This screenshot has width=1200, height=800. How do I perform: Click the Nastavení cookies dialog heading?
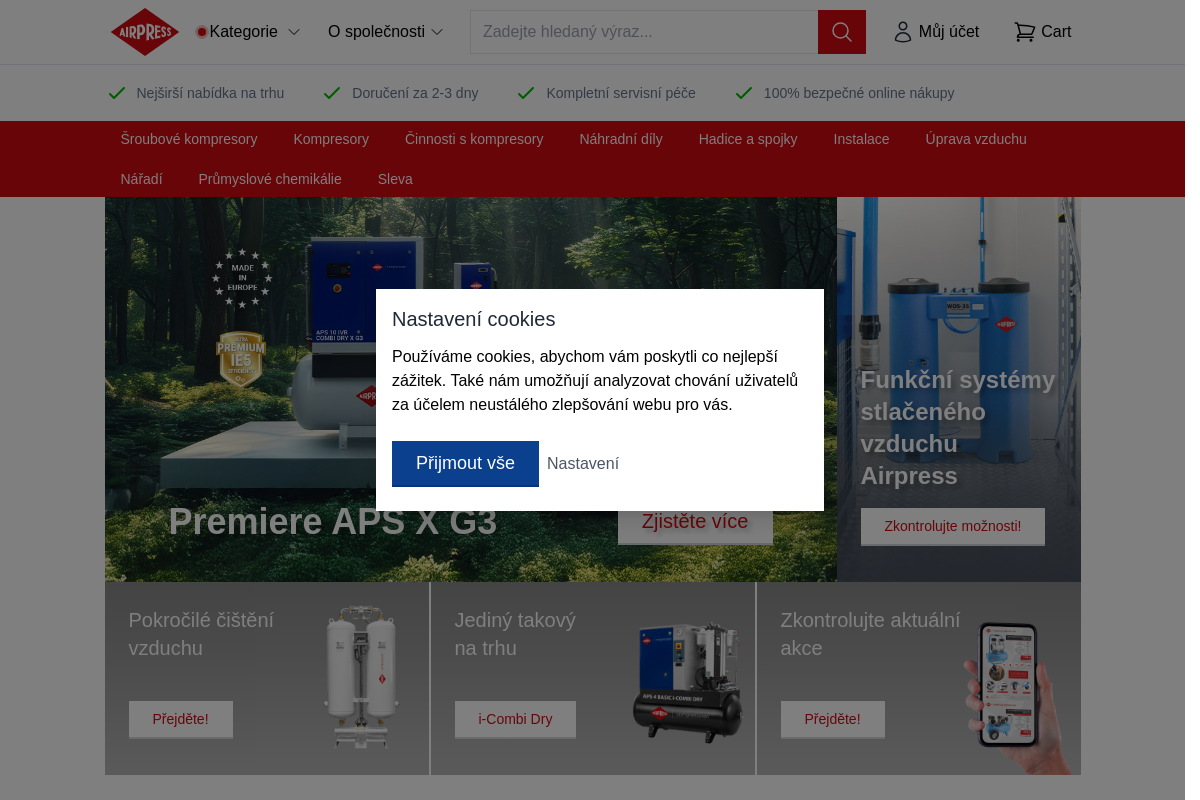[x=473, y=319]
